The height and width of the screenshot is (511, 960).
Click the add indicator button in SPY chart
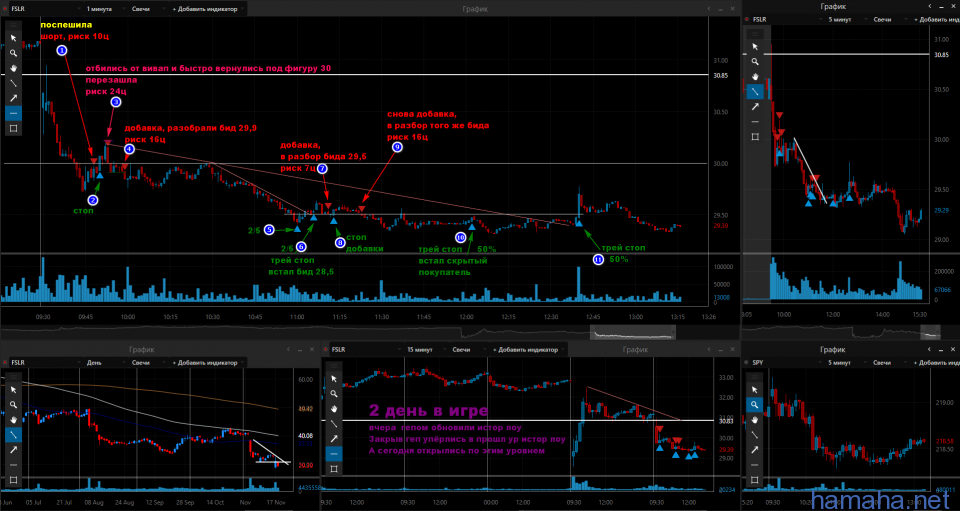point(936,362)
